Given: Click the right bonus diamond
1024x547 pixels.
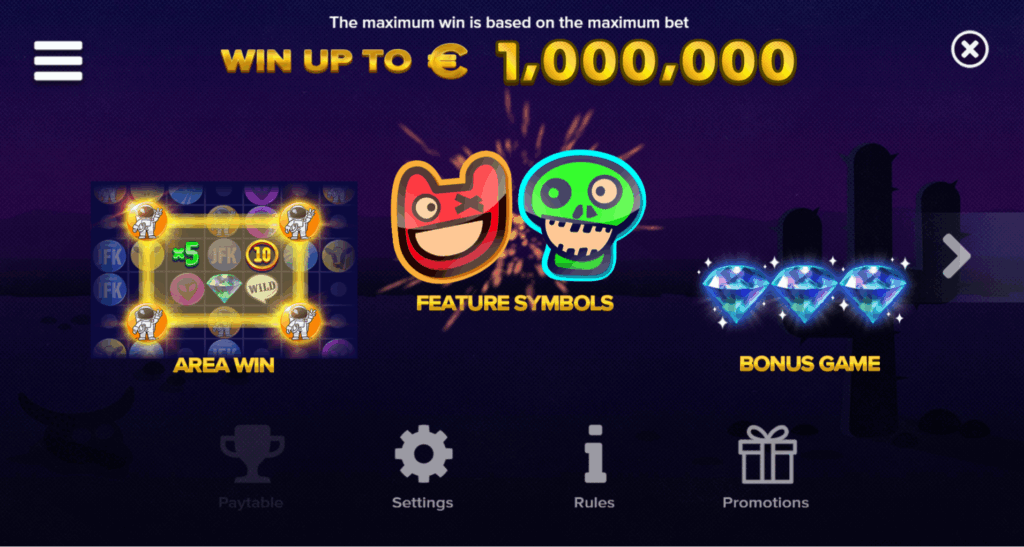Looking at the screenshot, I should [873, 292].
